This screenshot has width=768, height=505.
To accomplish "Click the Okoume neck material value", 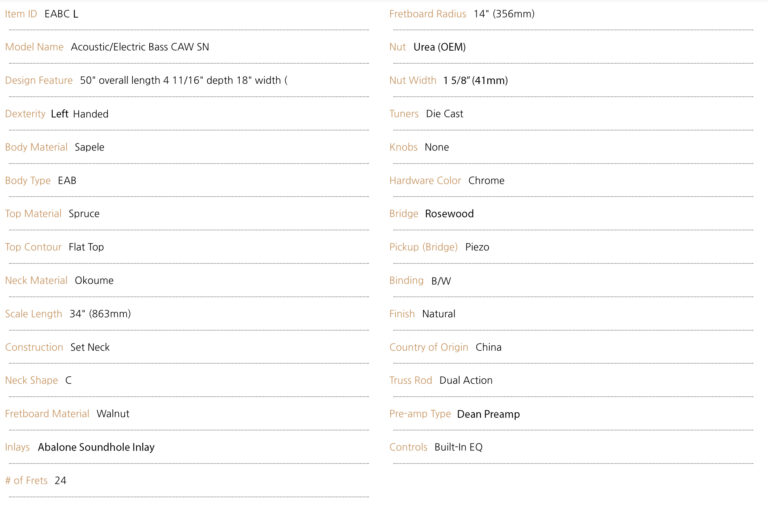I will tap(94, 281).
